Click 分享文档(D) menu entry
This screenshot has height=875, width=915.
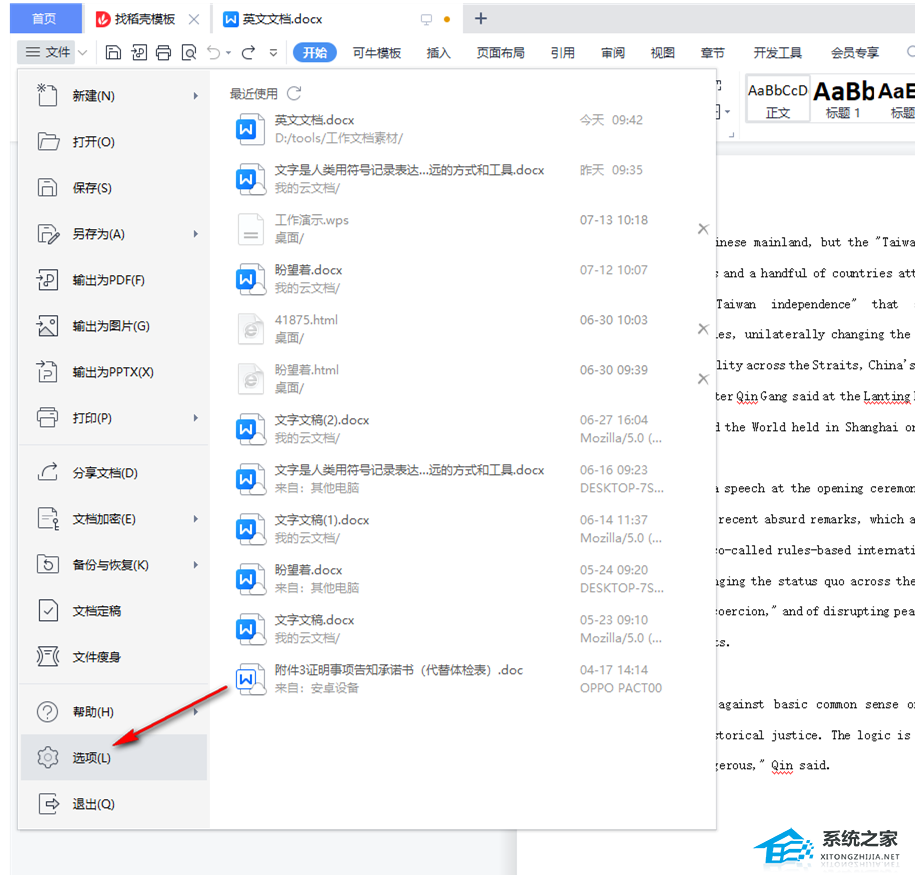pyautogui.click(x=114, y=473)
